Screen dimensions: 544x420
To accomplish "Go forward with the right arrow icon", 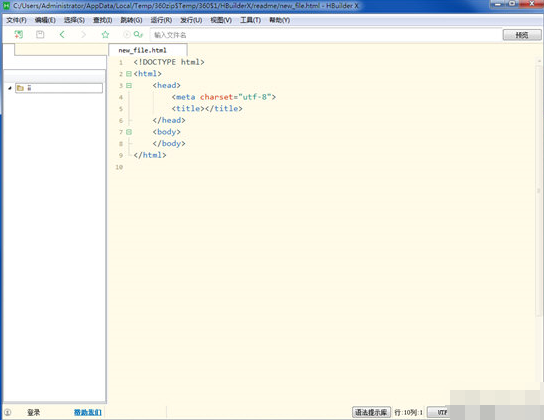I will click(83, 34).
